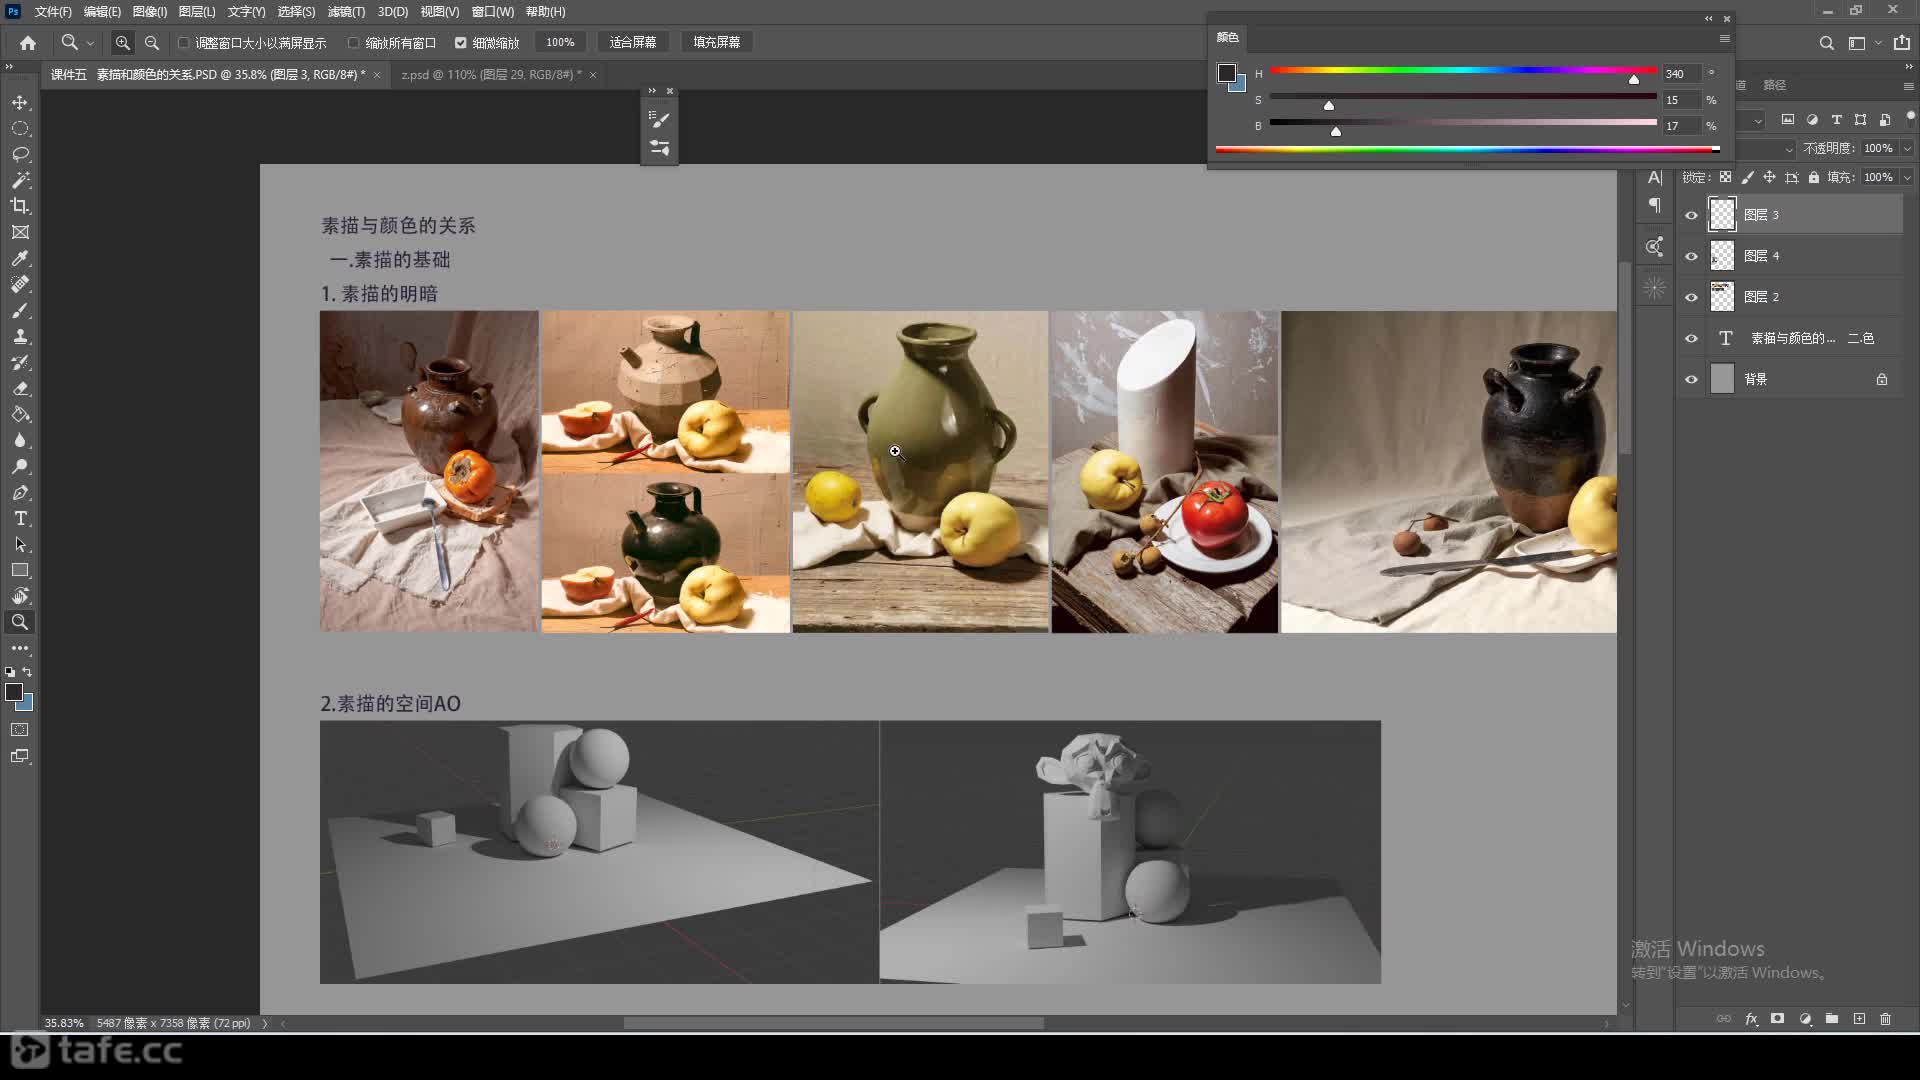Screen dimensions: 1920x1080
Task: Uncheck the scrubby zoom checkbox
Action: coord(461,43)
